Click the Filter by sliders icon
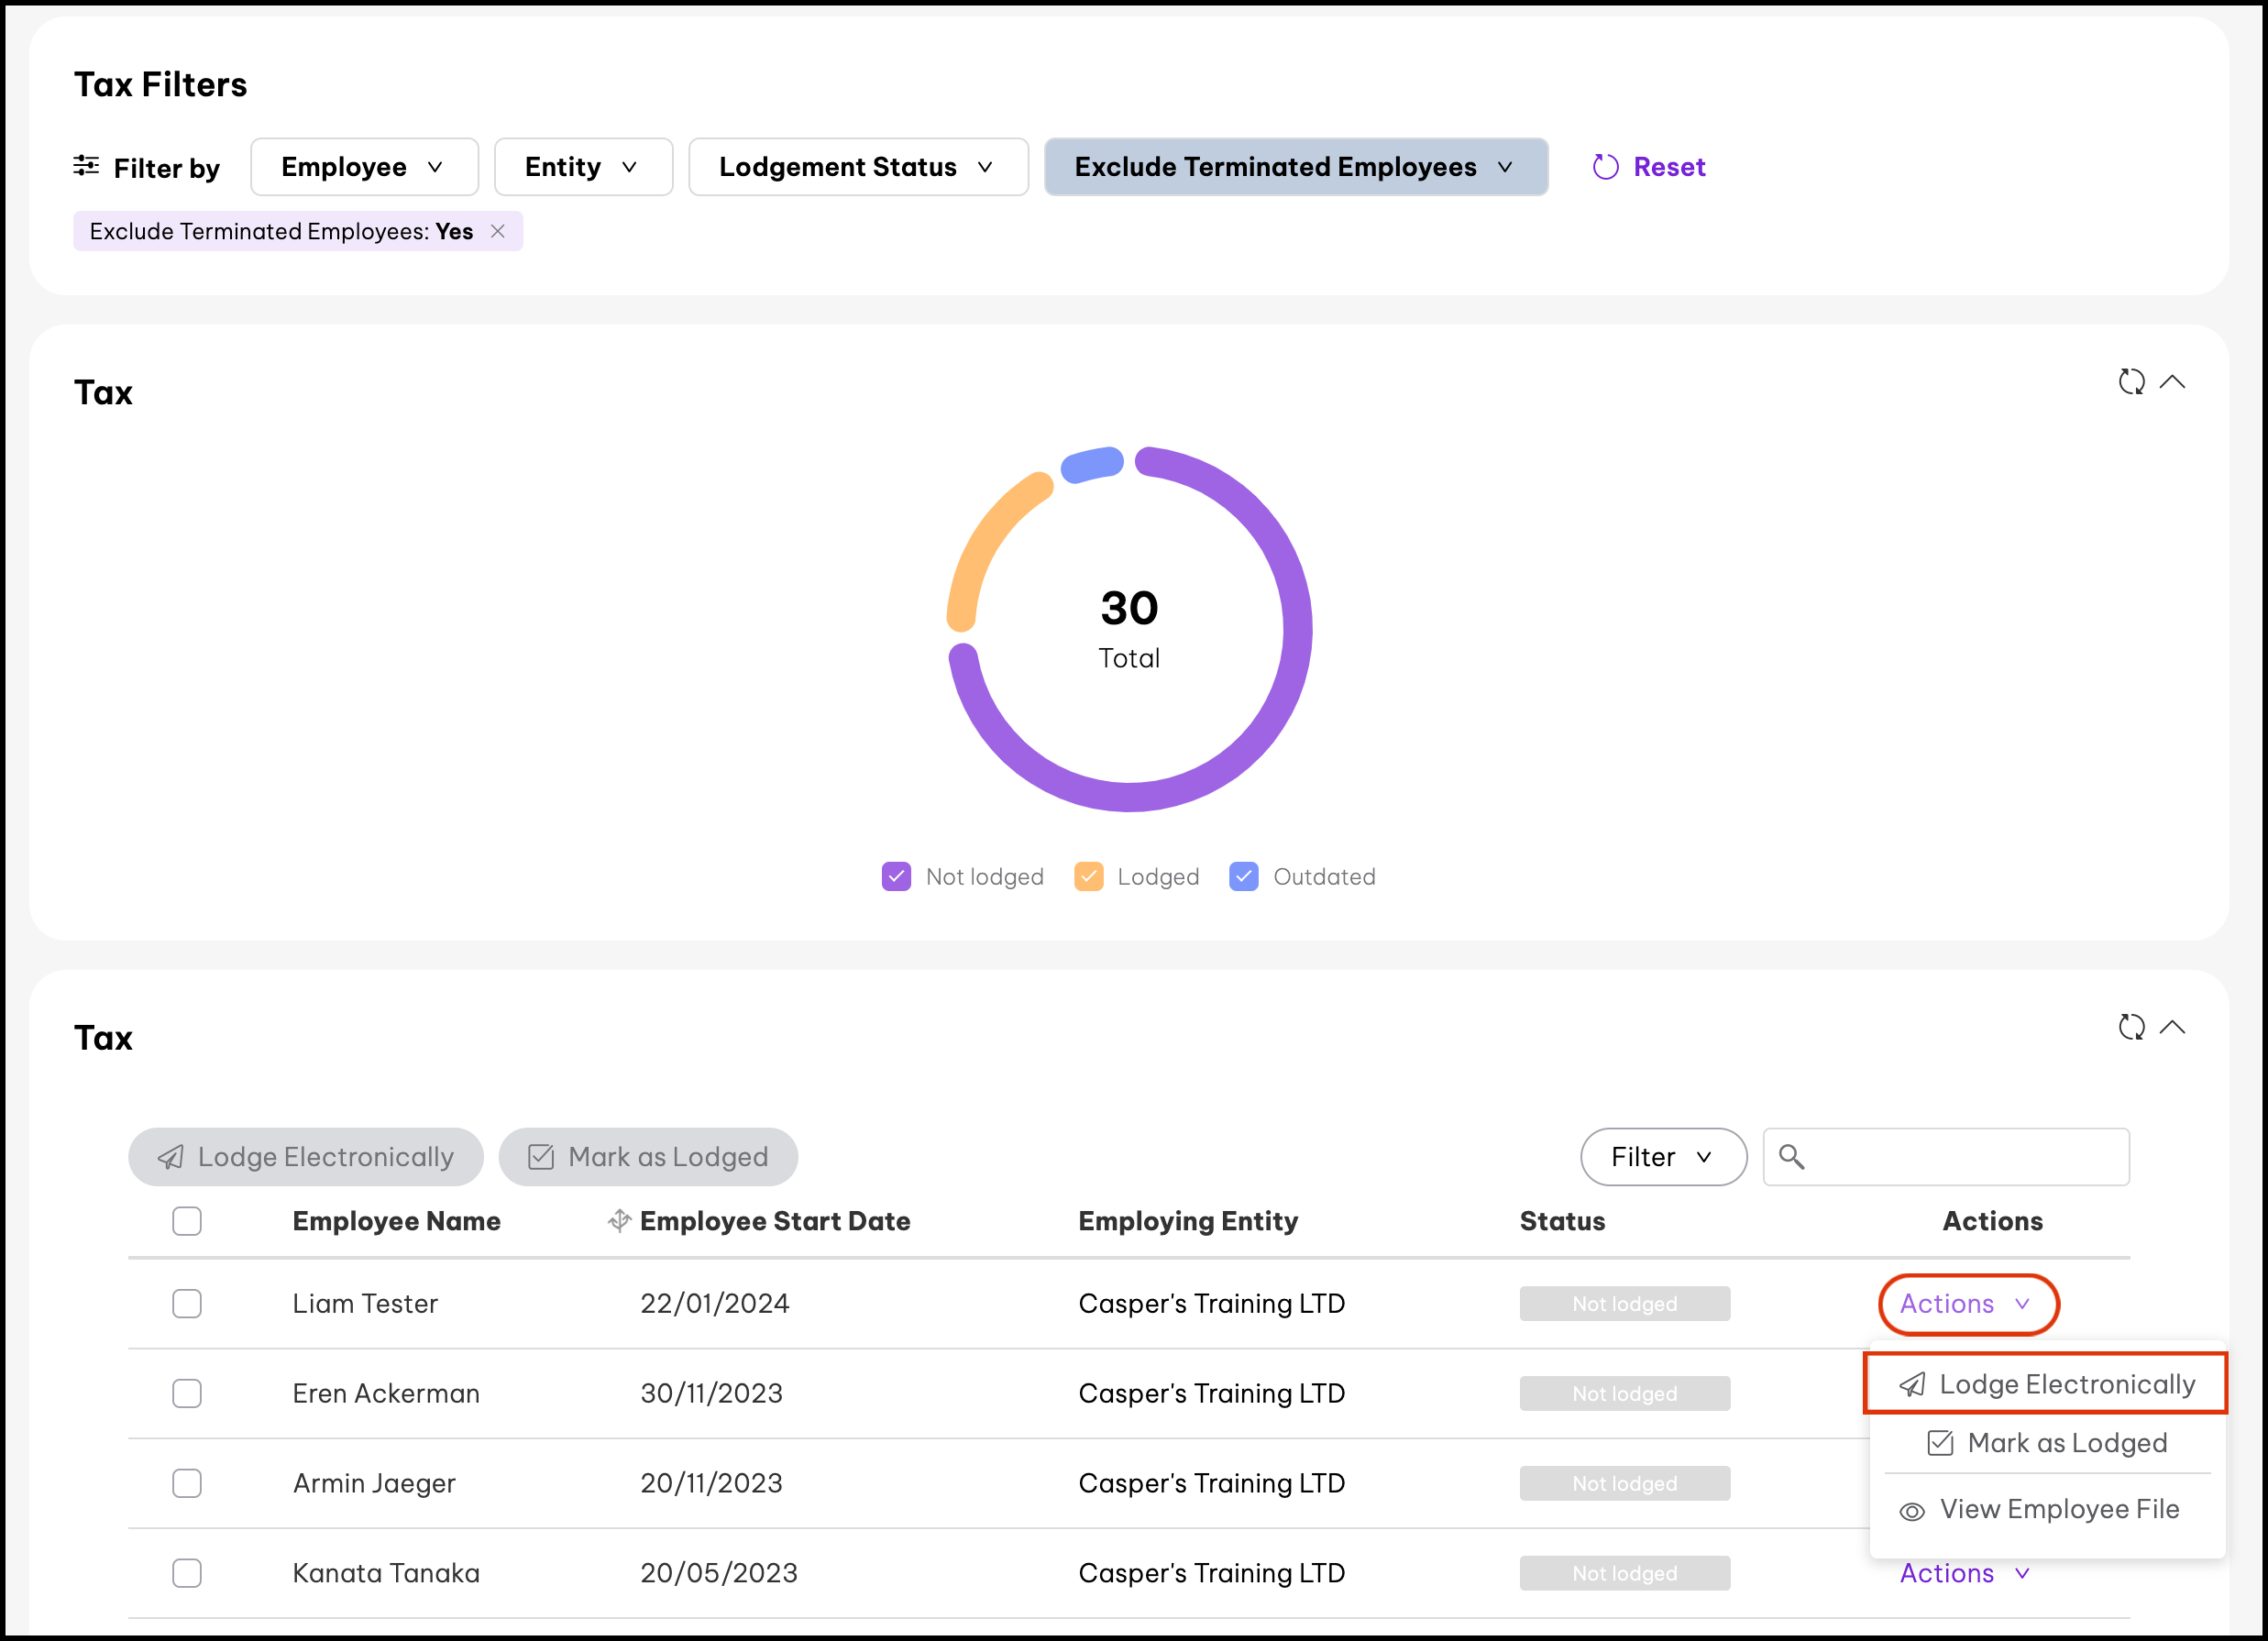The width and height of the screenshot is (2268, 1641). [x=86, y=166]
